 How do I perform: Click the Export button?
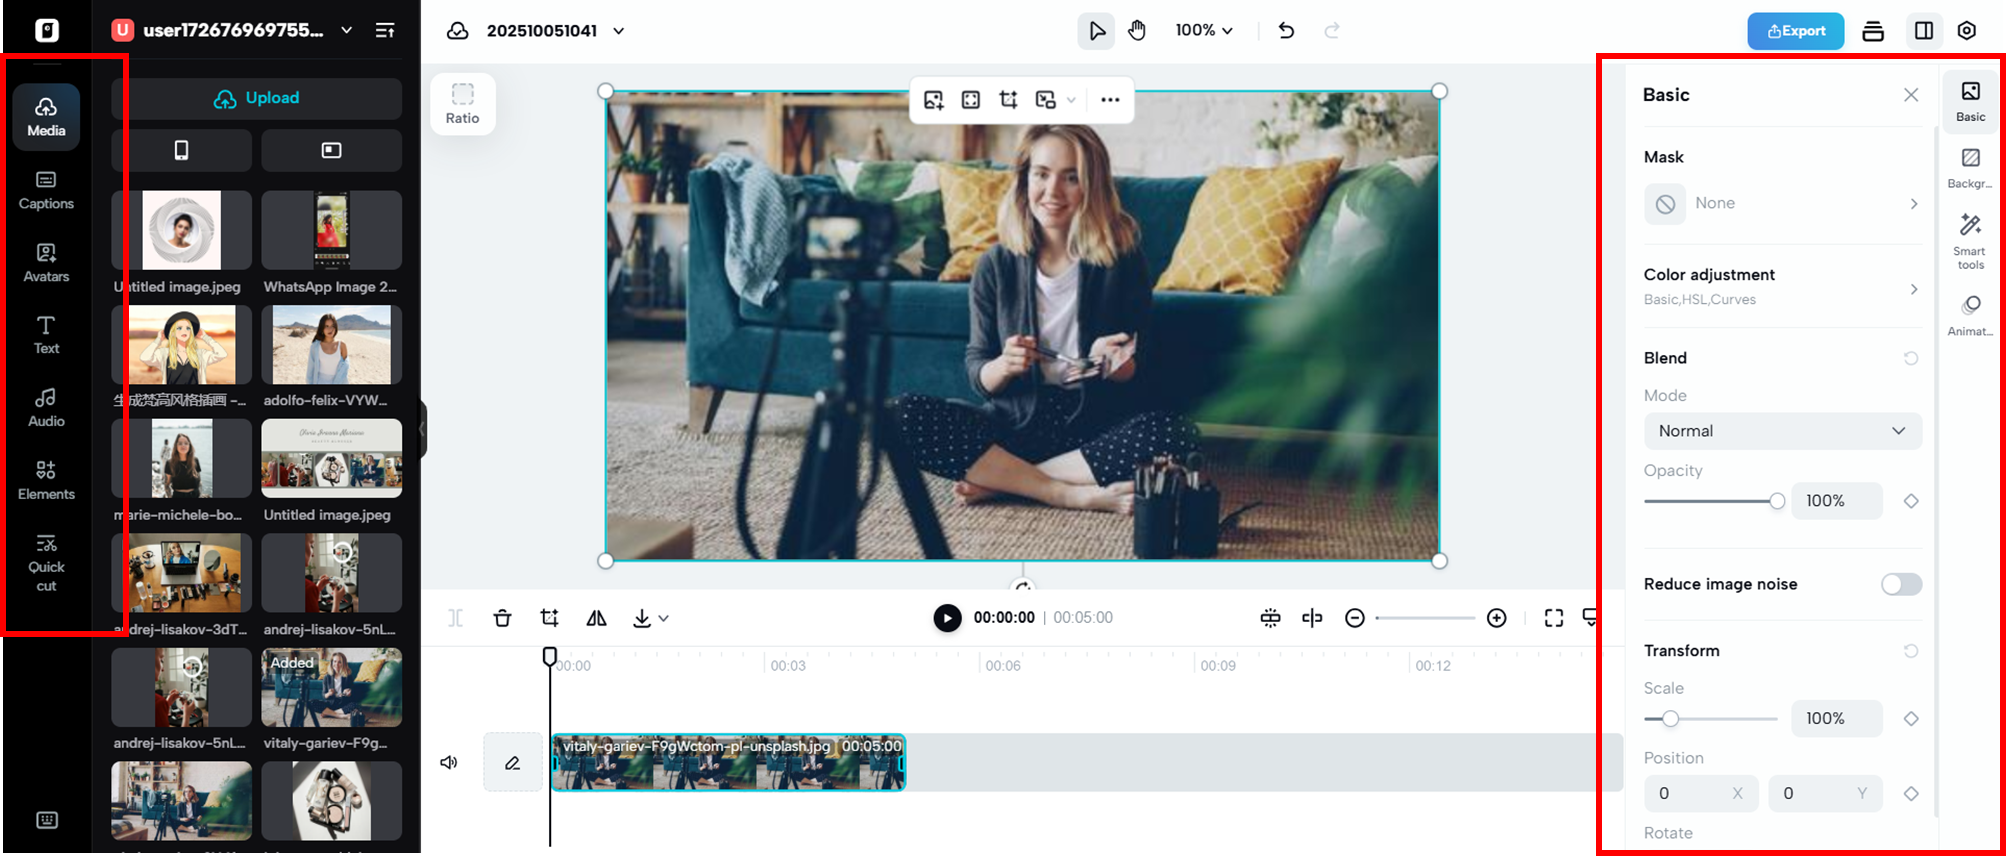1795,31
